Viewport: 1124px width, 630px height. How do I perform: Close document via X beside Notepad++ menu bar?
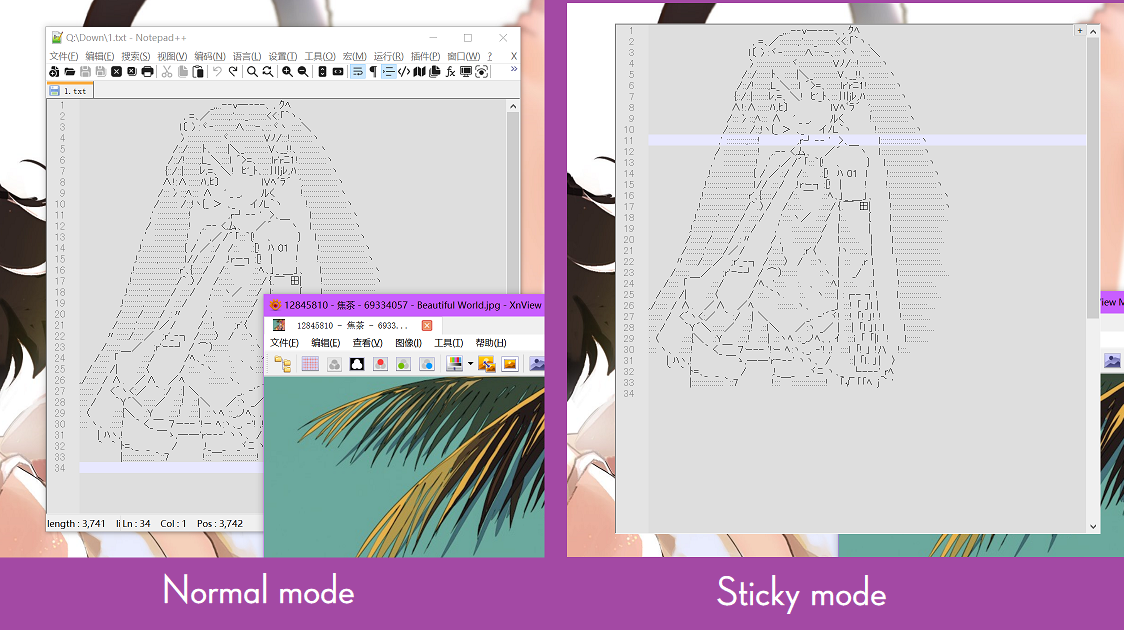(513, 56)
